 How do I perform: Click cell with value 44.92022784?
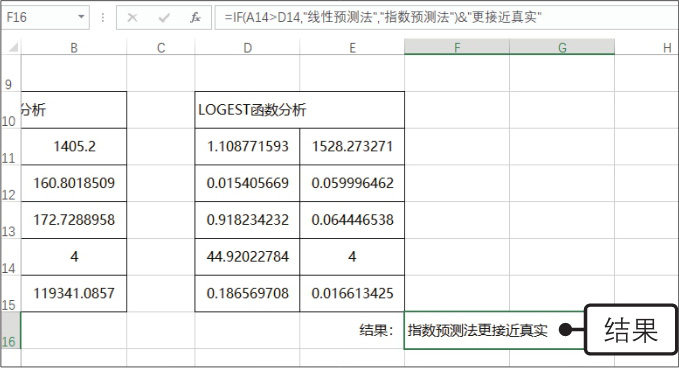247,257
